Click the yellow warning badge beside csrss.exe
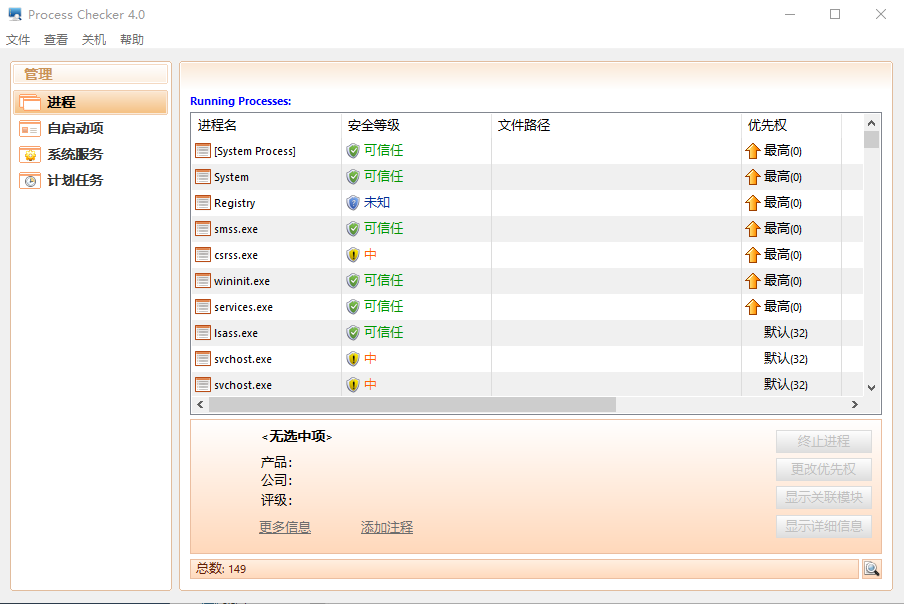This screenshot has width=904, height=604. (354, 254)
